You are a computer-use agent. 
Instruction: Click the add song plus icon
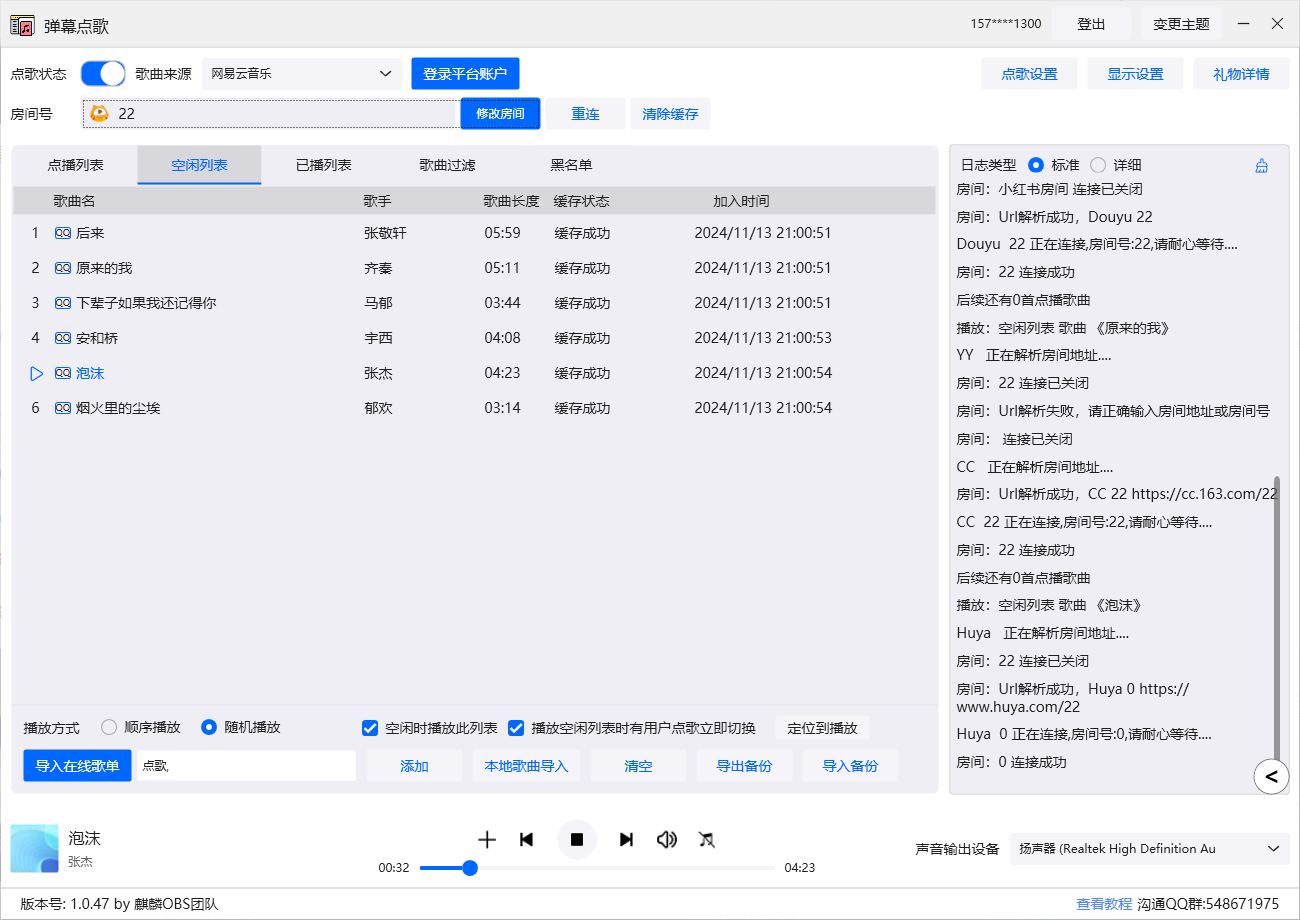point(487,840)
